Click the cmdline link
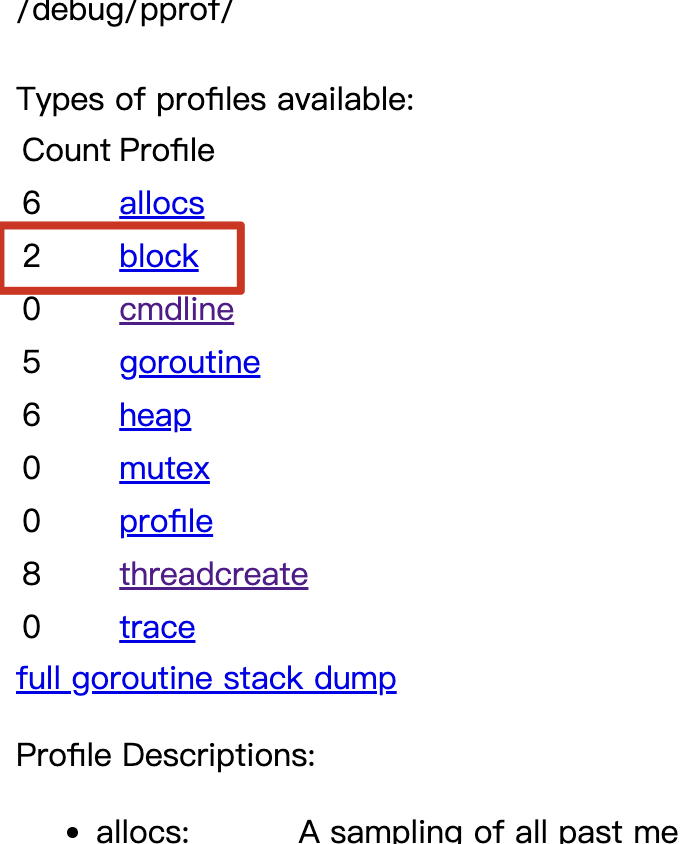This screenshot has width=680, height=844. pos(176,310)
